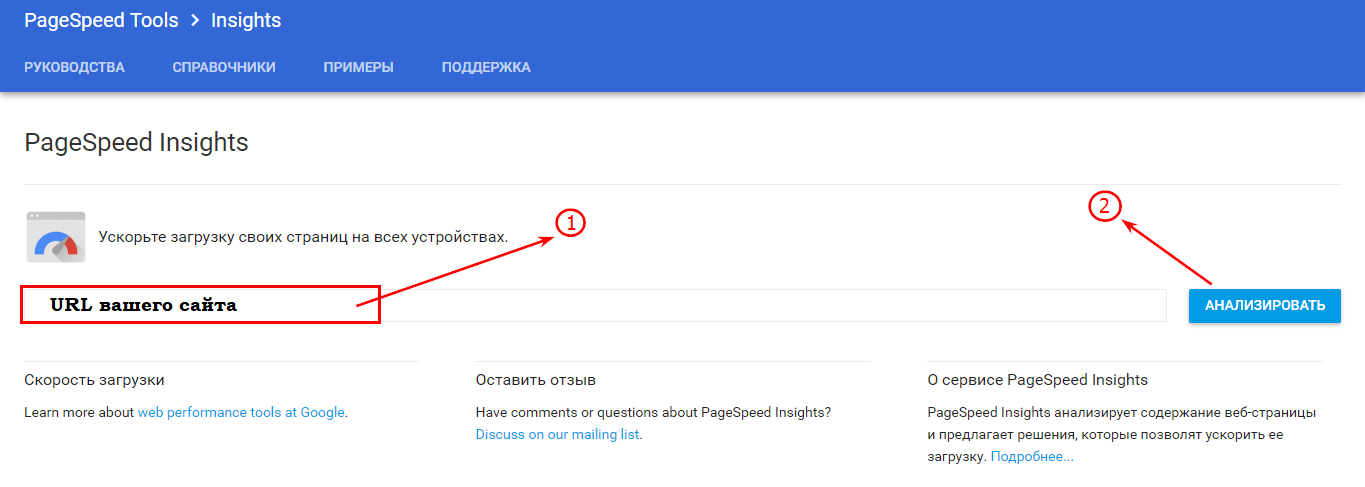Image resolution: width=1365 pixels, height=487 pixels.
Task: Select the Insights breadcrumb item
Action: pos(246,20)
